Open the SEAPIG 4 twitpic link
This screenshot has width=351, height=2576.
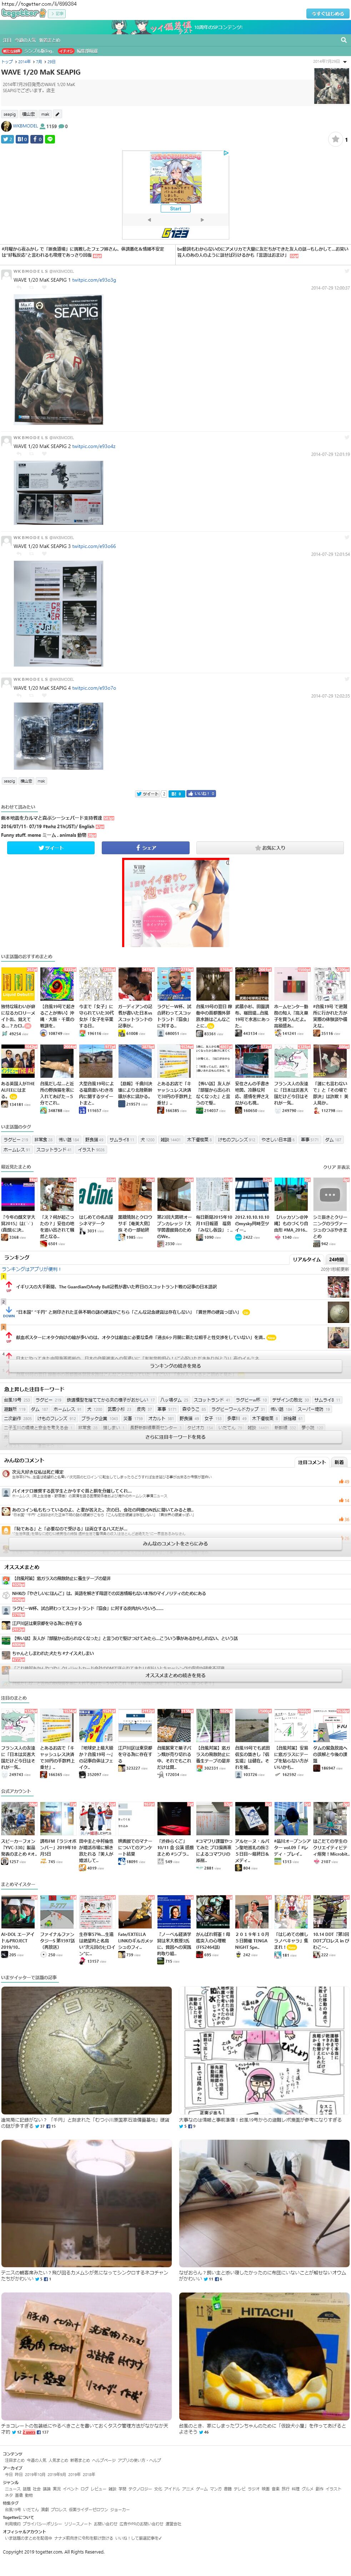click(x=94, y=688)
